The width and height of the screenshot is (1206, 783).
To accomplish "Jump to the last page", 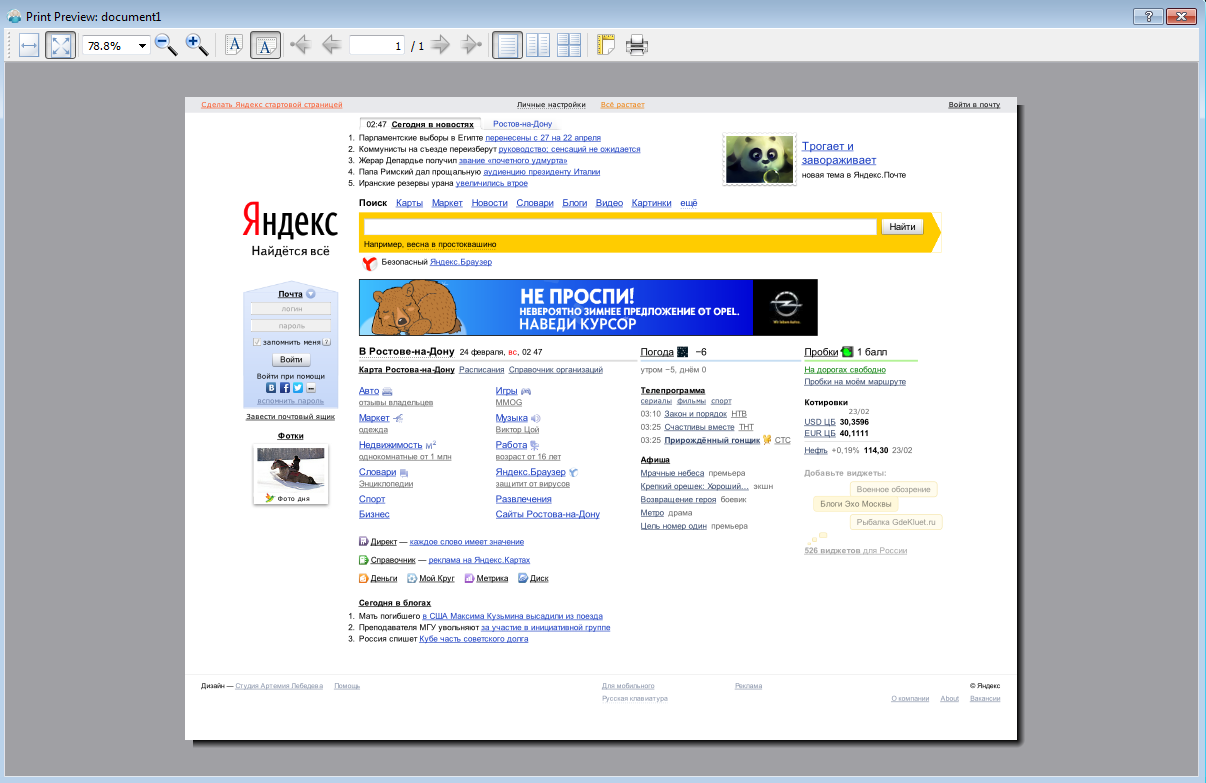I will (471, 45).
